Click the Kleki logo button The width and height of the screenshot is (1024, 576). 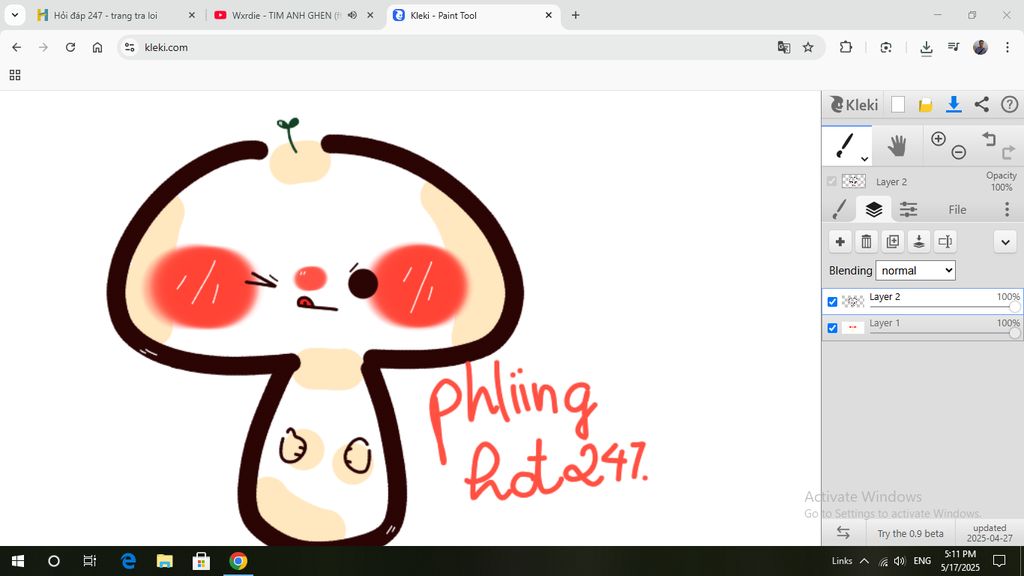(853, 105)
